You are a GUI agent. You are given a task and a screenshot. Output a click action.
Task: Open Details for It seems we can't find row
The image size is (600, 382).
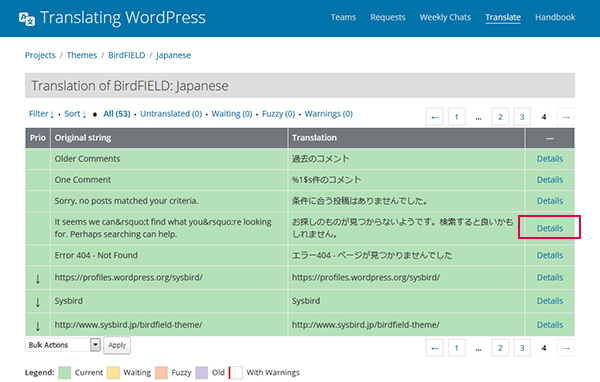[550, 229]
